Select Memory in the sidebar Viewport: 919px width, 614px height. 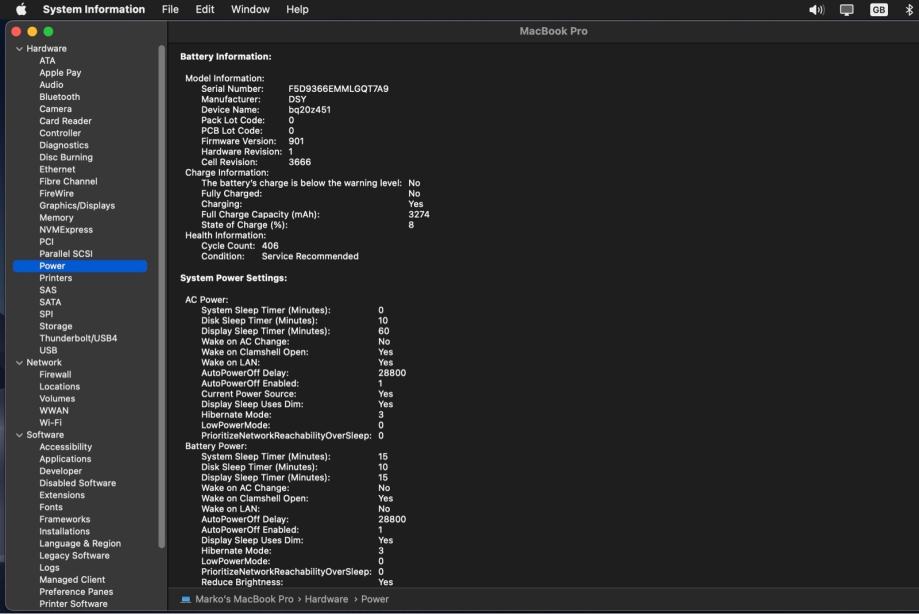(56, 217)
